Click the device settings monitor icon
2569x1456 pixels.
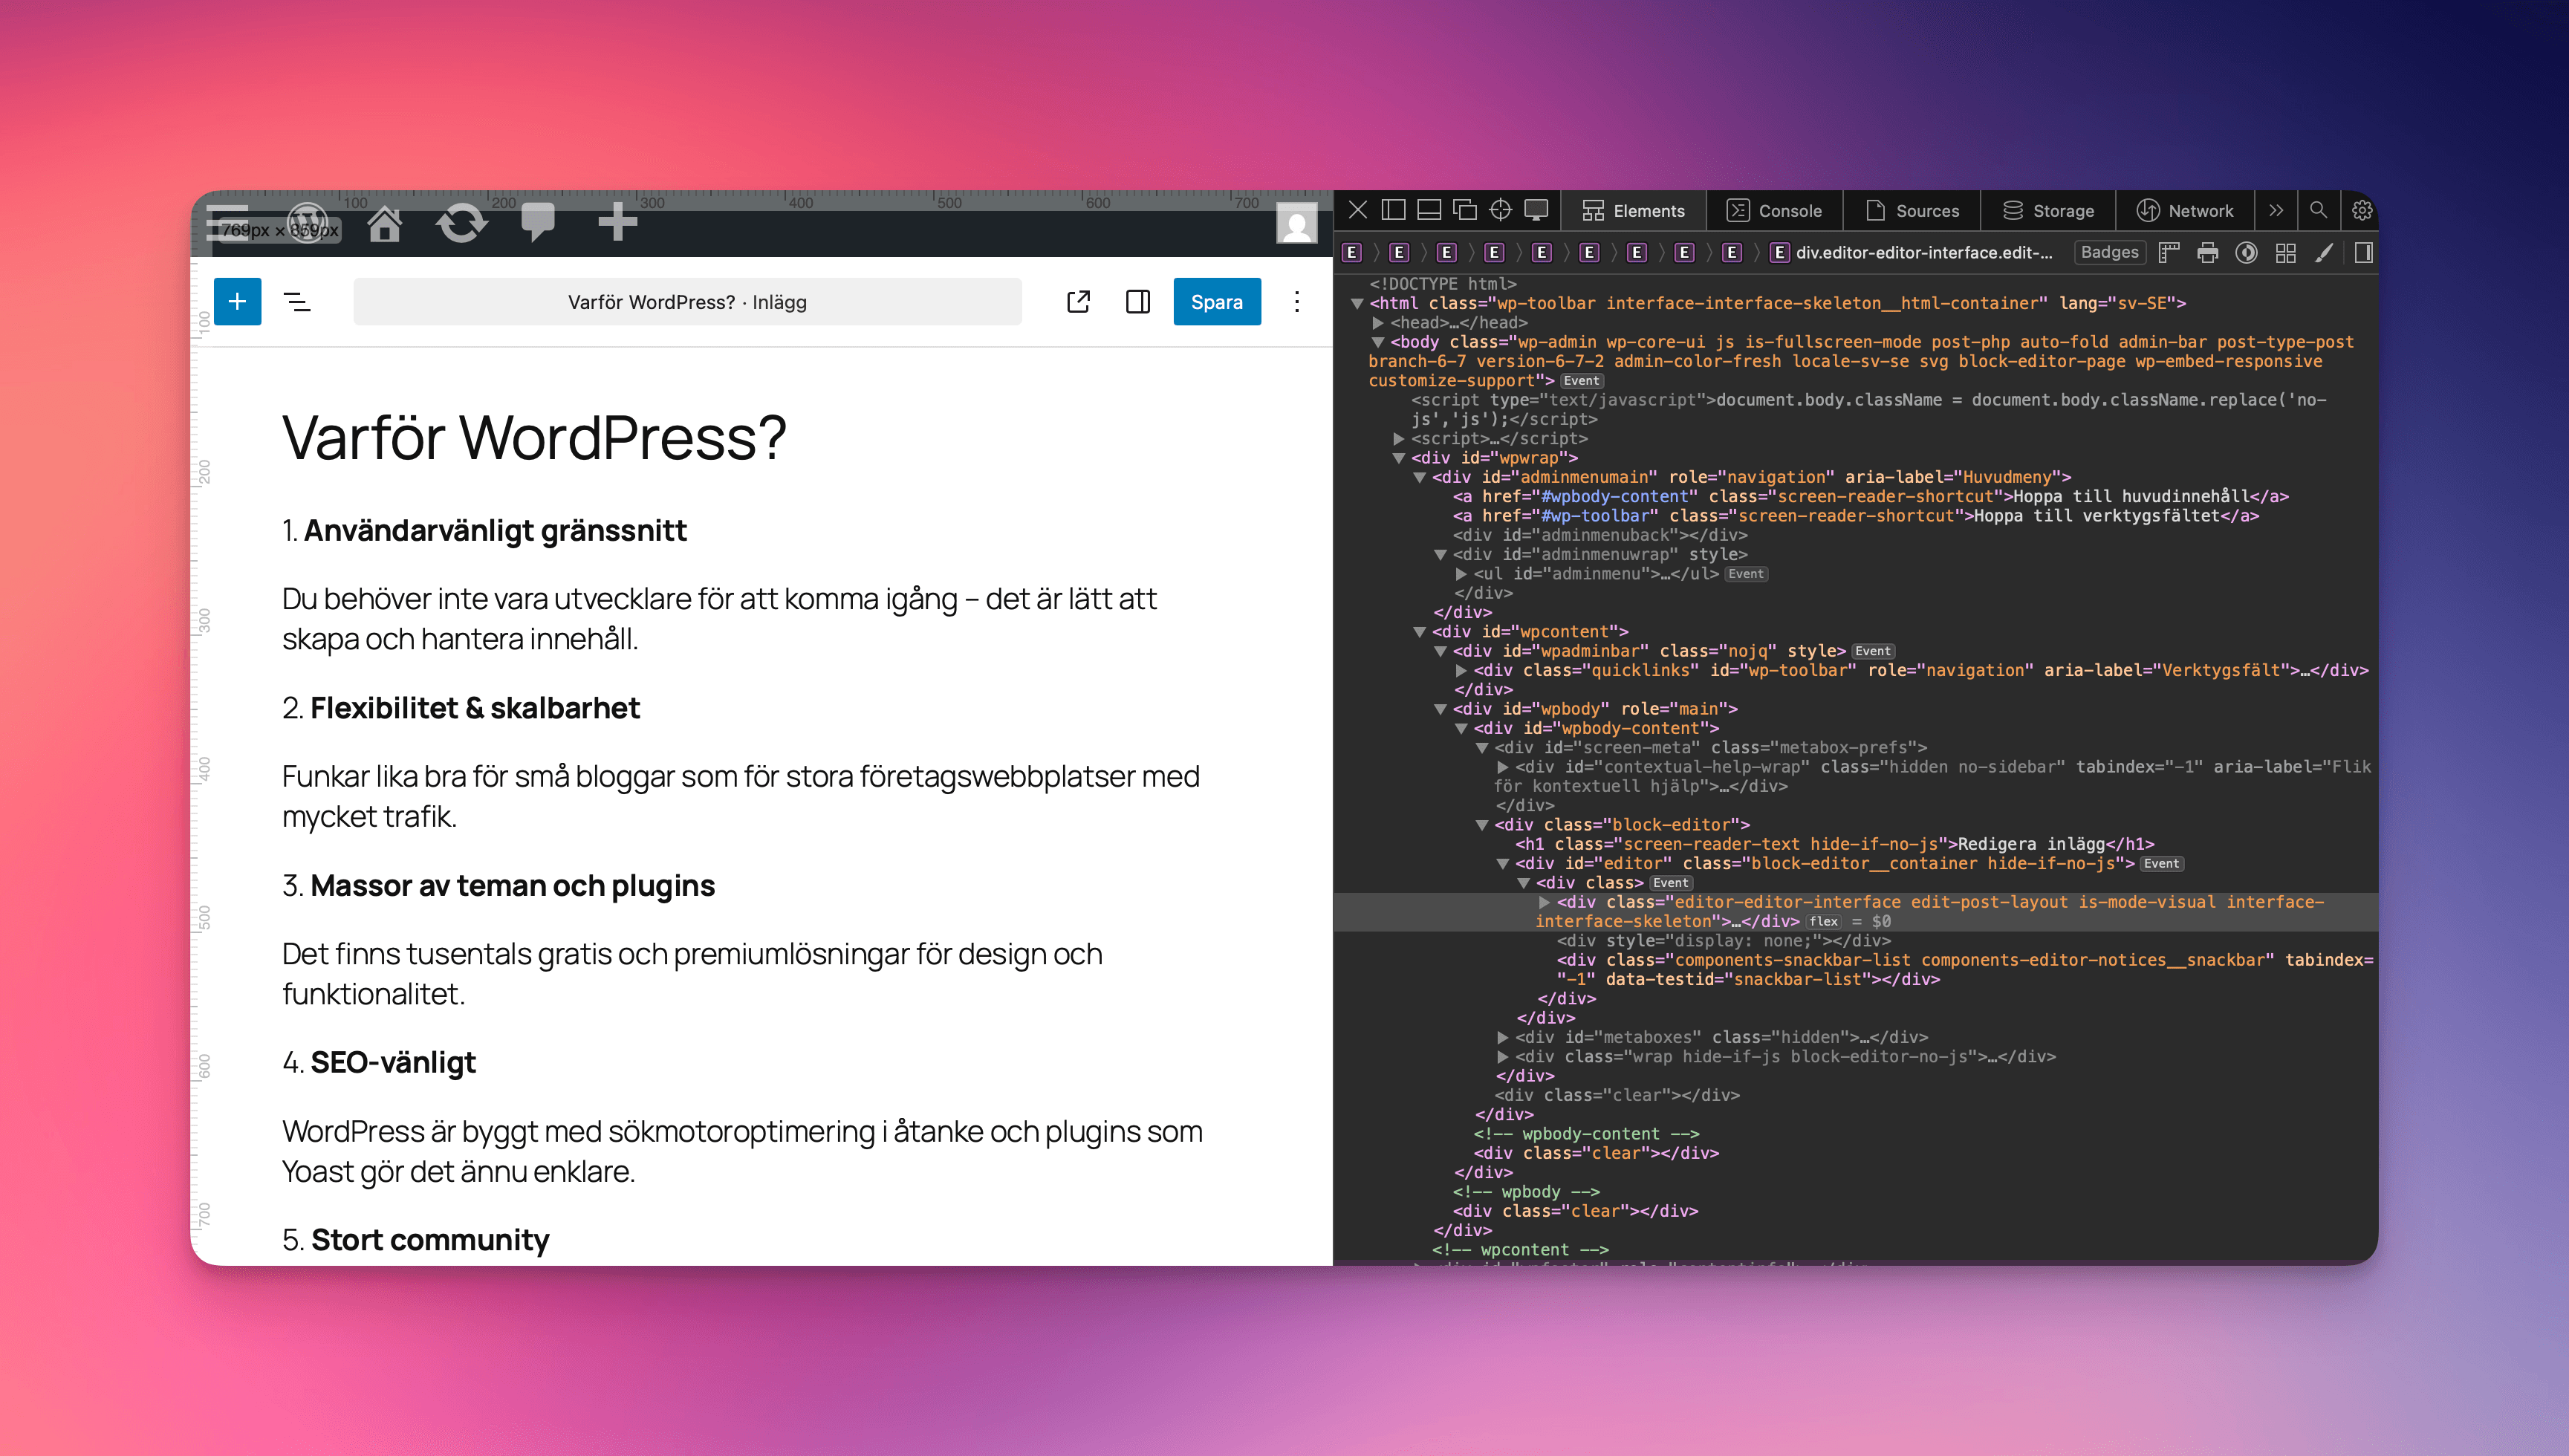(x=1536, y=210)
